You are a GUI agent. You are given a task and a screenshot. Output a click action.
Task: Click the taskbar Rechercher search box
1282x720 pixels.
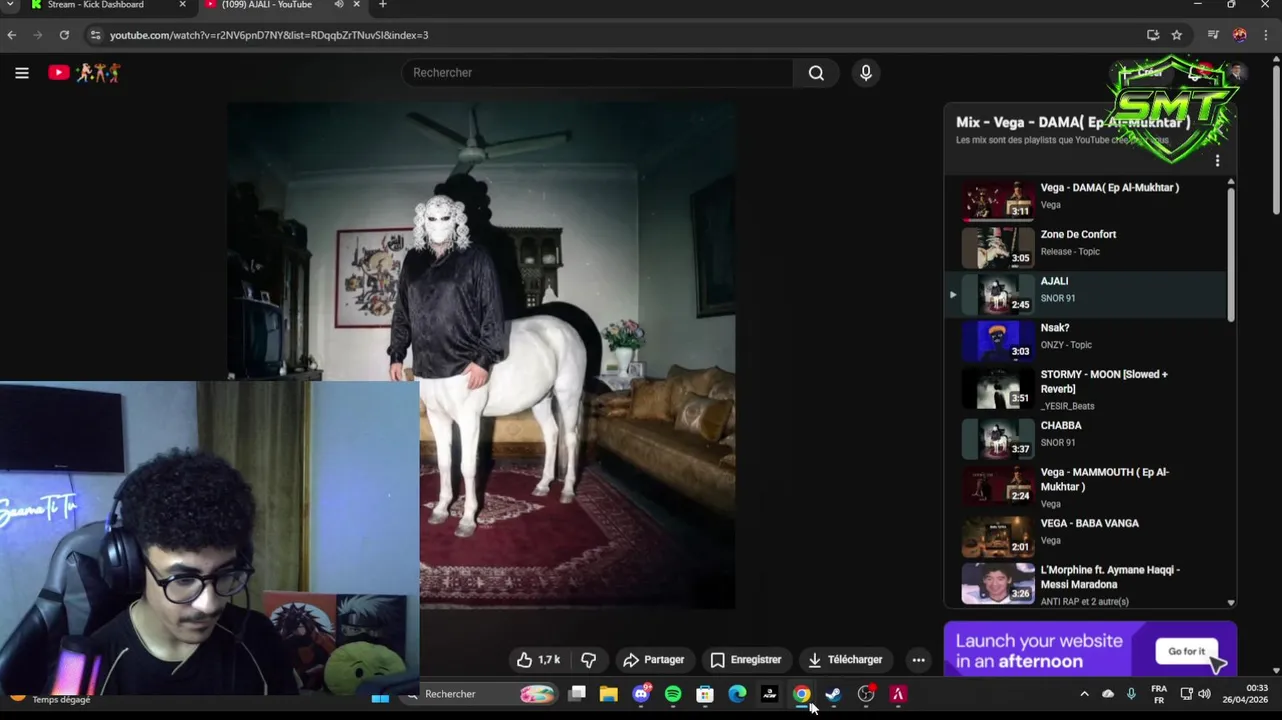coord(478,695)
